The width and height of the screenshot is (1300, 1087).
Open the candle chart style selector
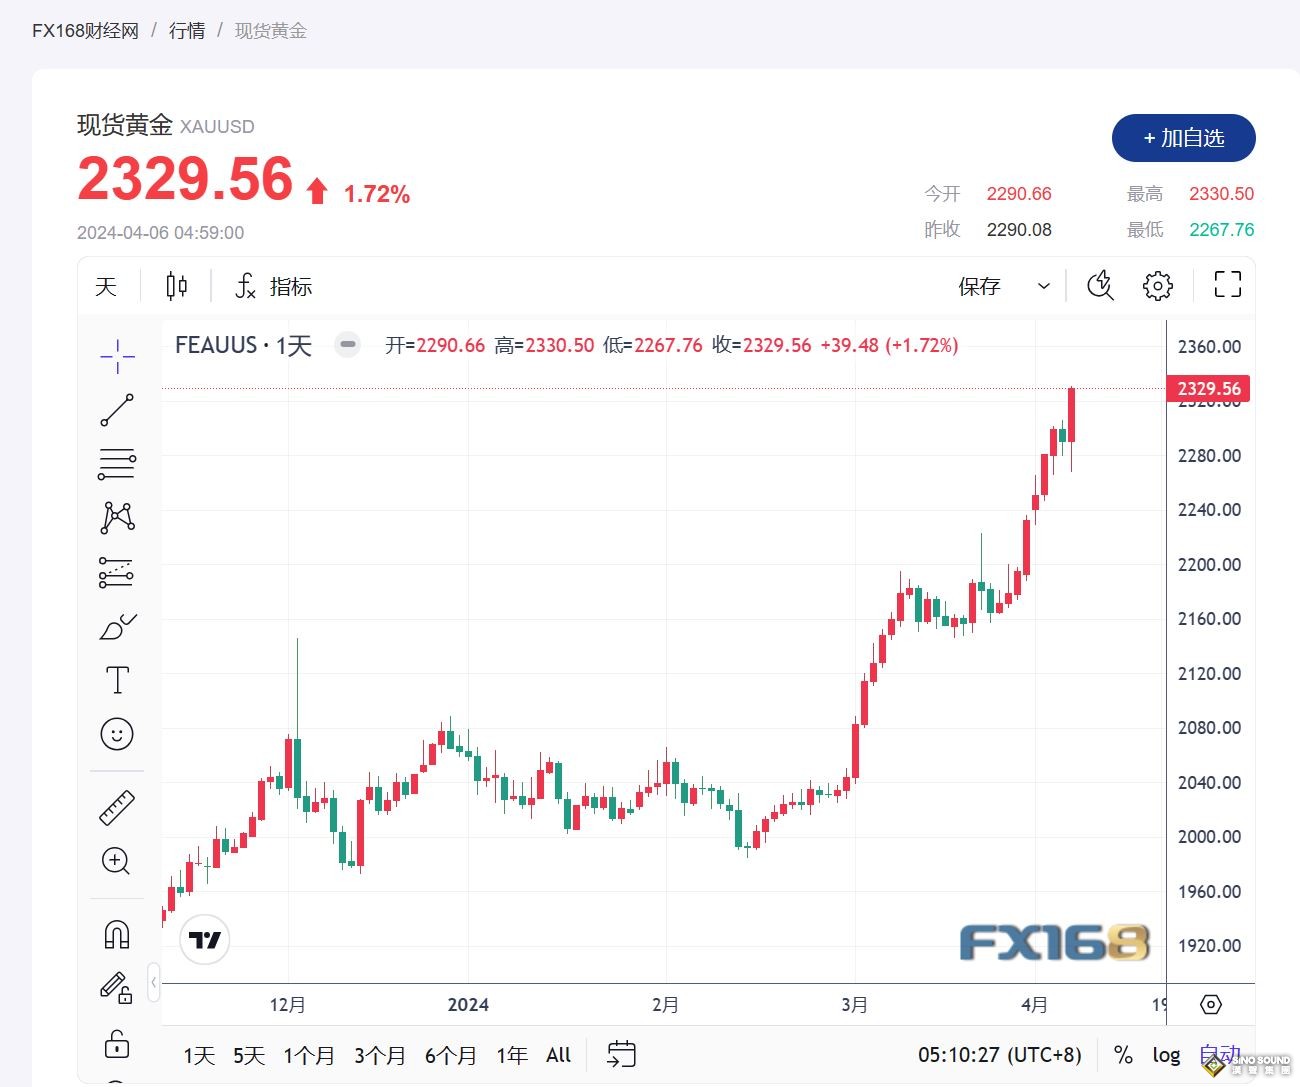point(176,285)
